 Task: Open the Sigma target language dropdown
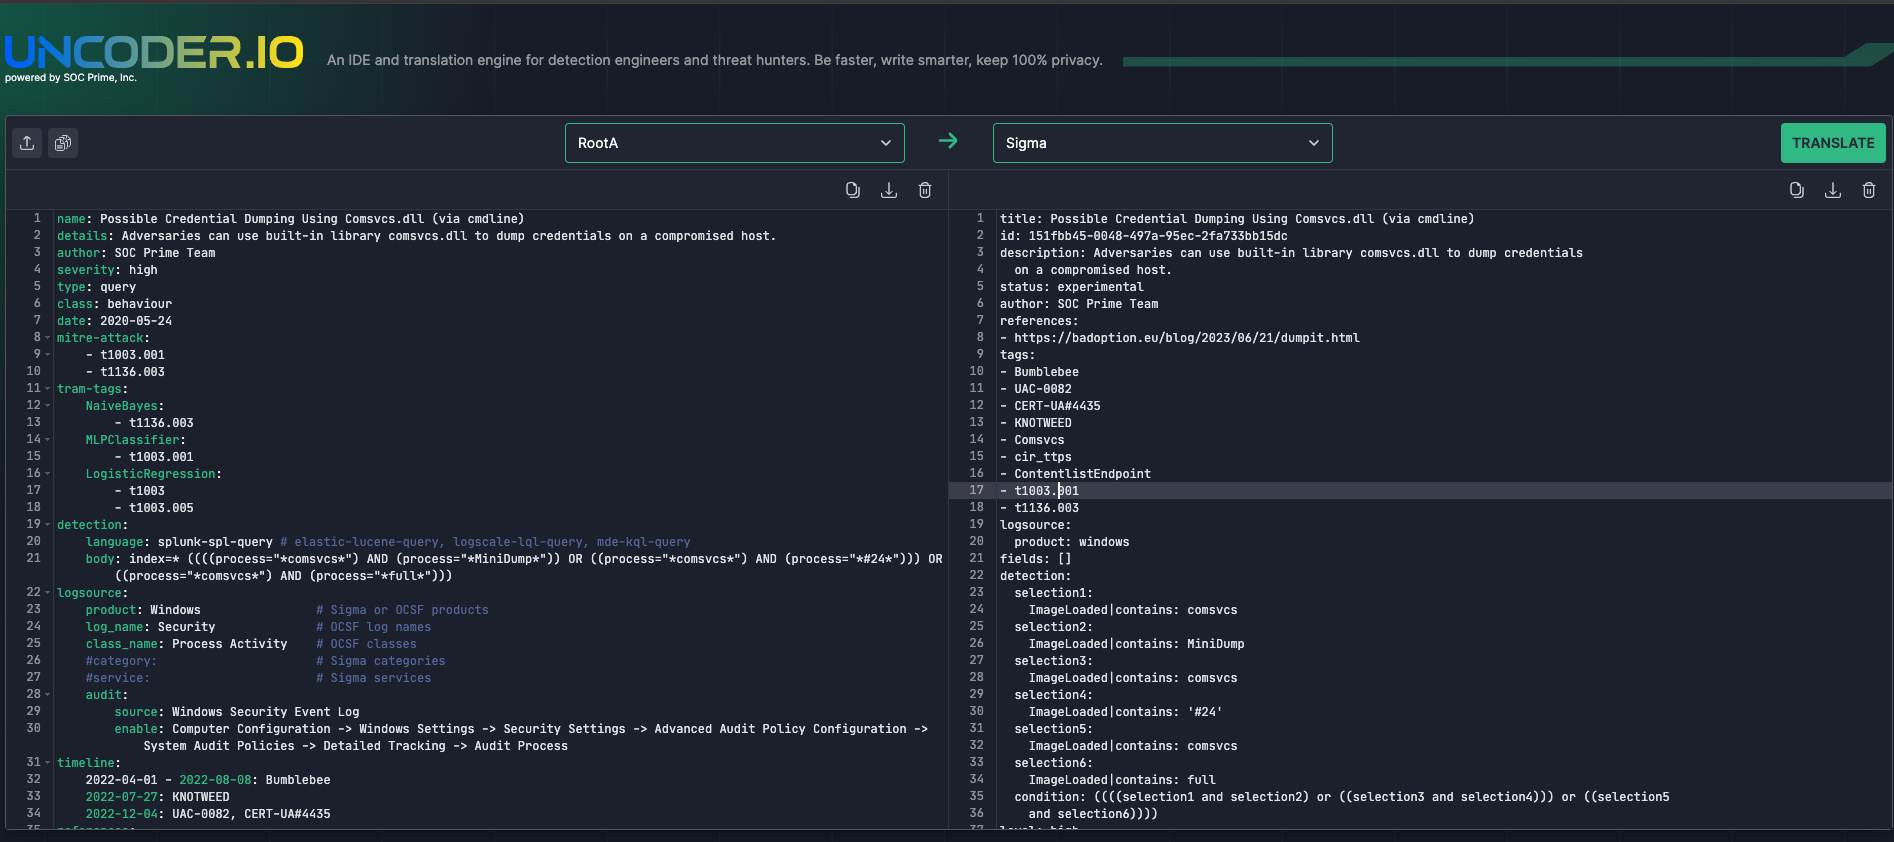1162,143
